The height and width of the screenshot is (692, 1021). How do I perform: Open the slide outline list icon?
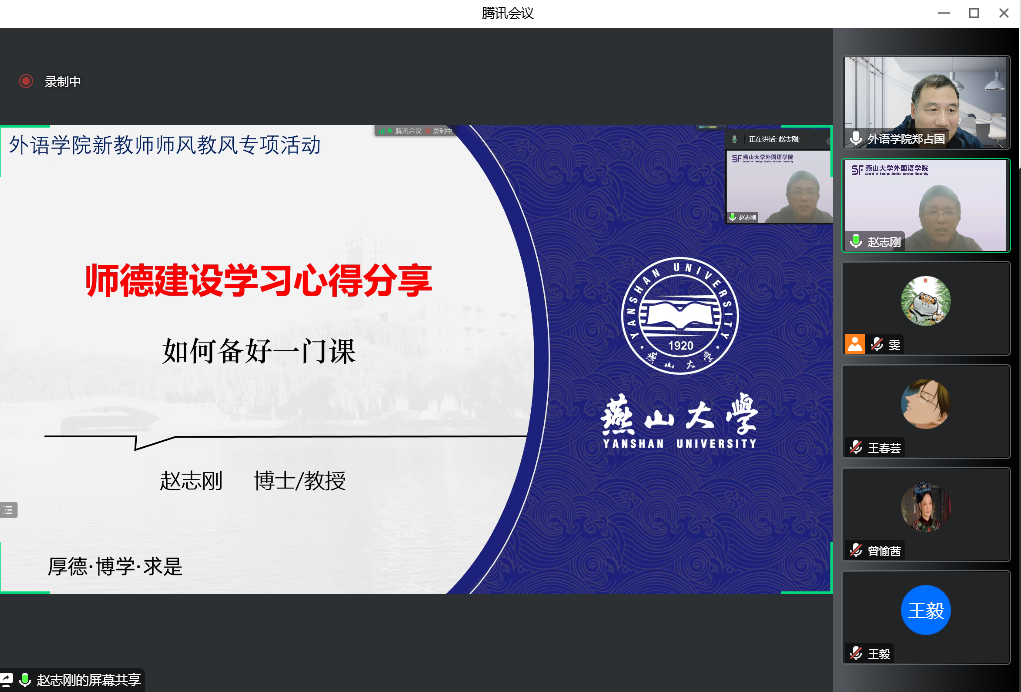pyautogui.click(x=9, y=510)
